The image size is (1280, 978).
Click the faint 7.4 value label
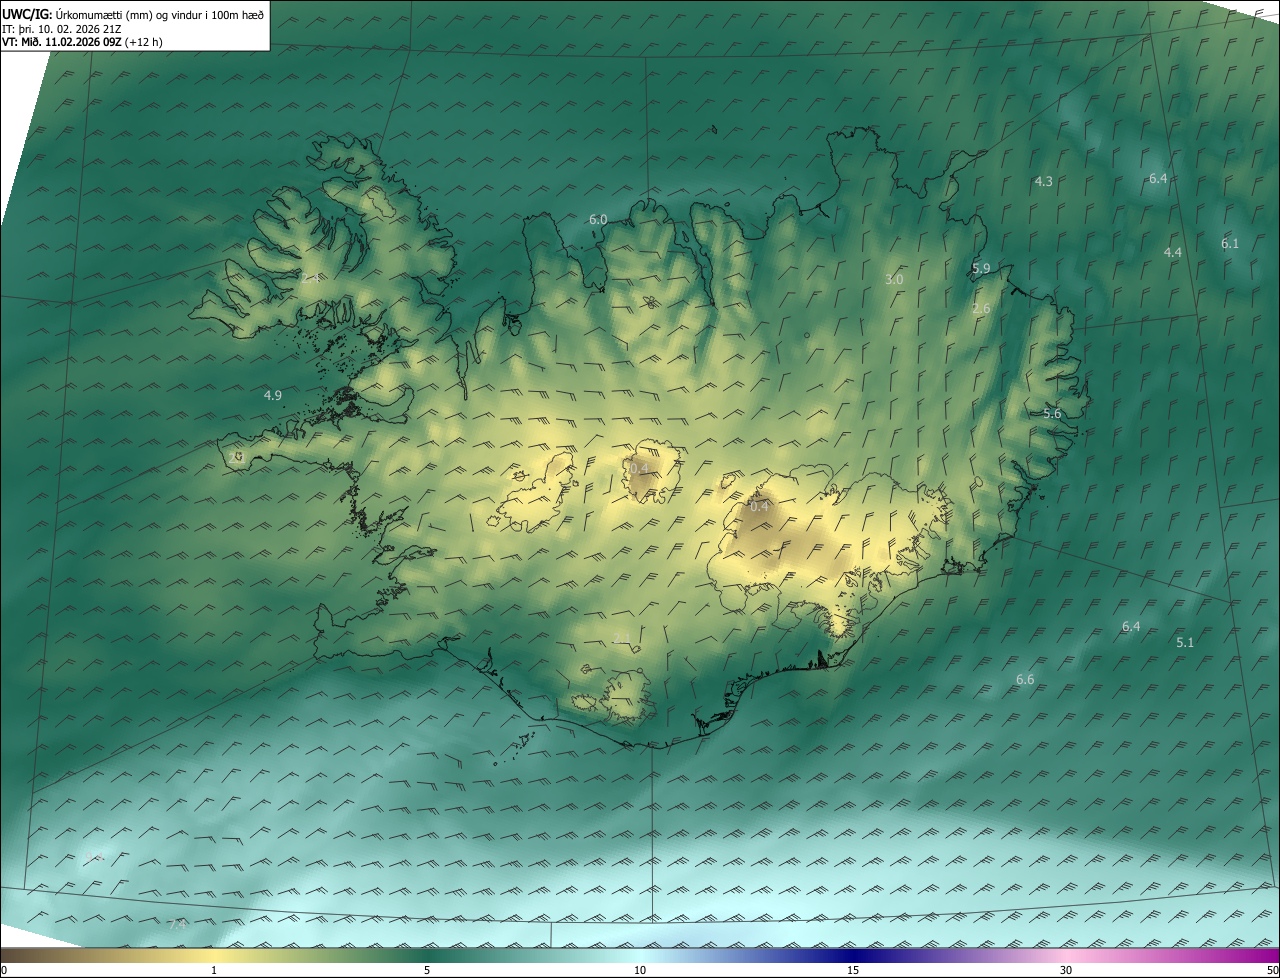click(177, 924)
